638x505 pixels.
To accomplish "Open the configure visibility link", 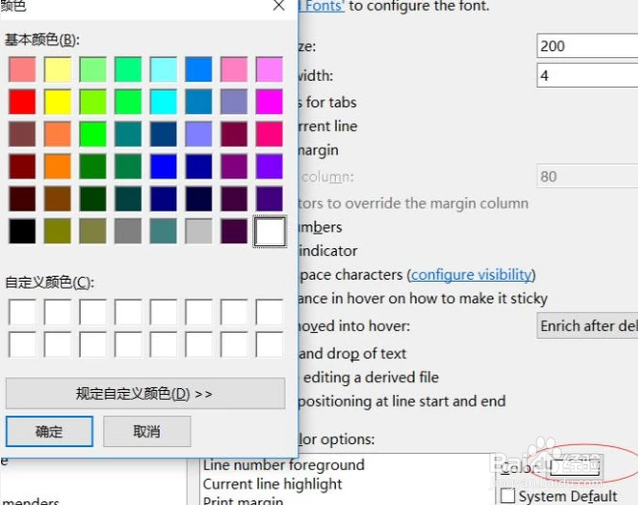I will click(x=471, y=275).
